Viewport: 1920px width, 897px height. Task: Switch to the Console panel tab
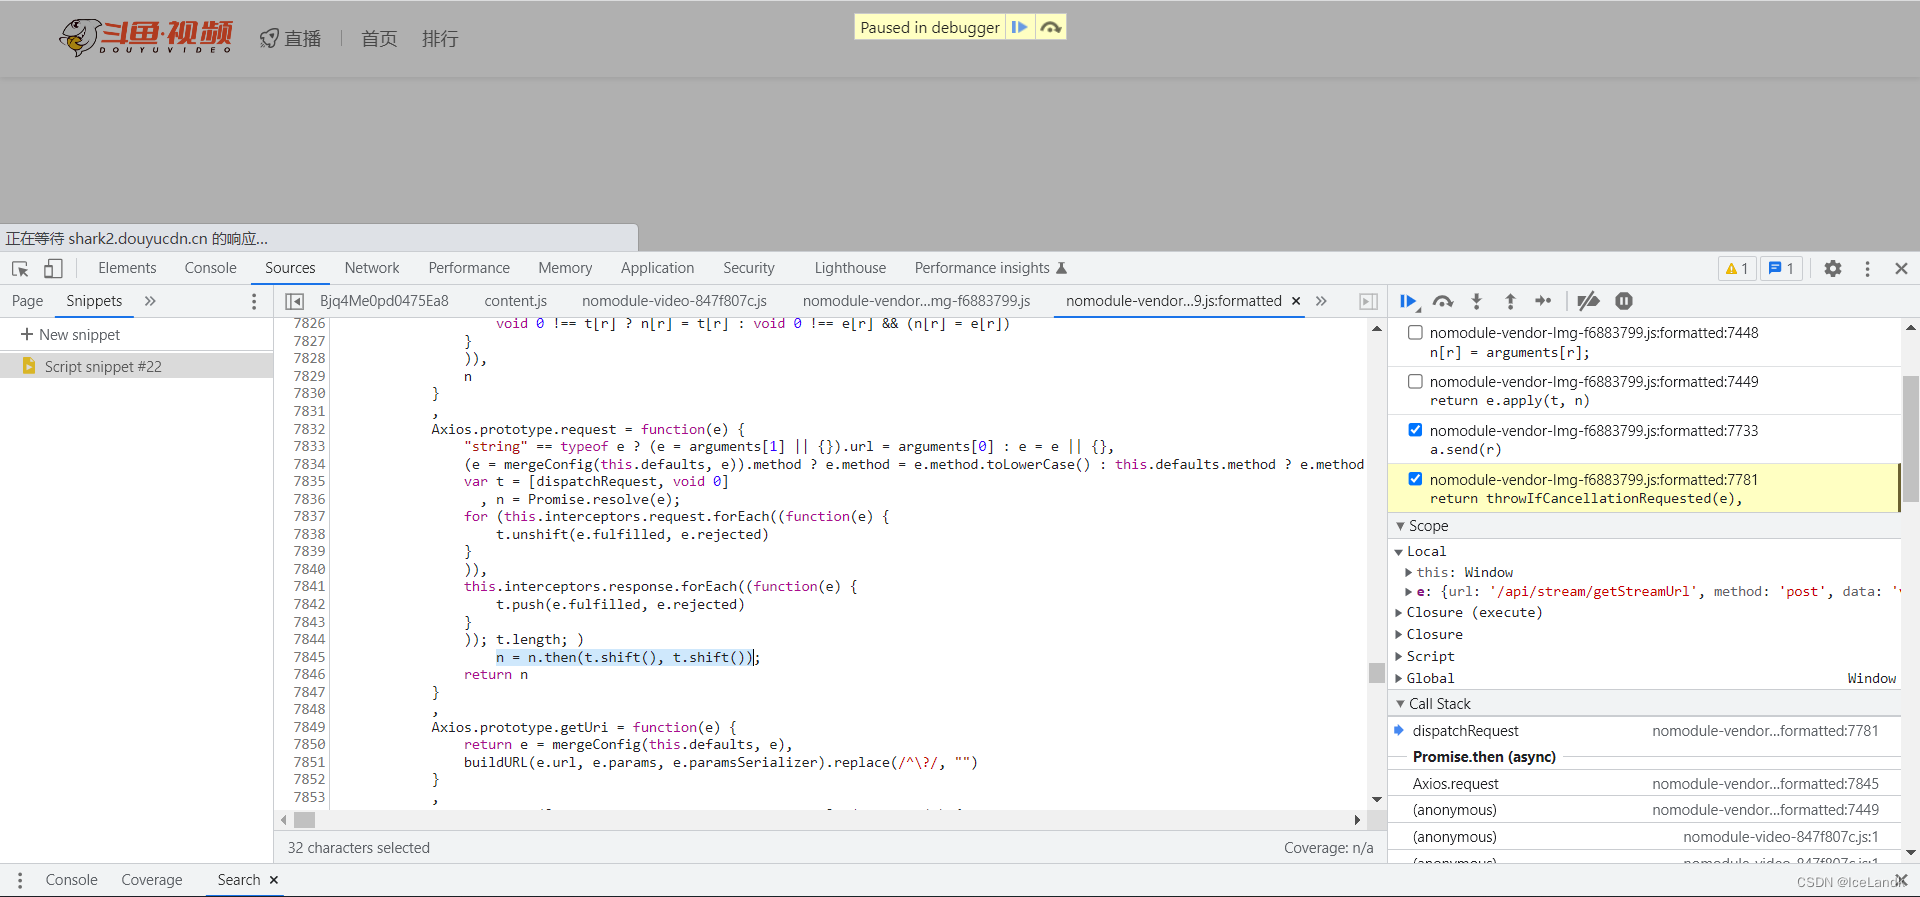click(x=210, y=268)
